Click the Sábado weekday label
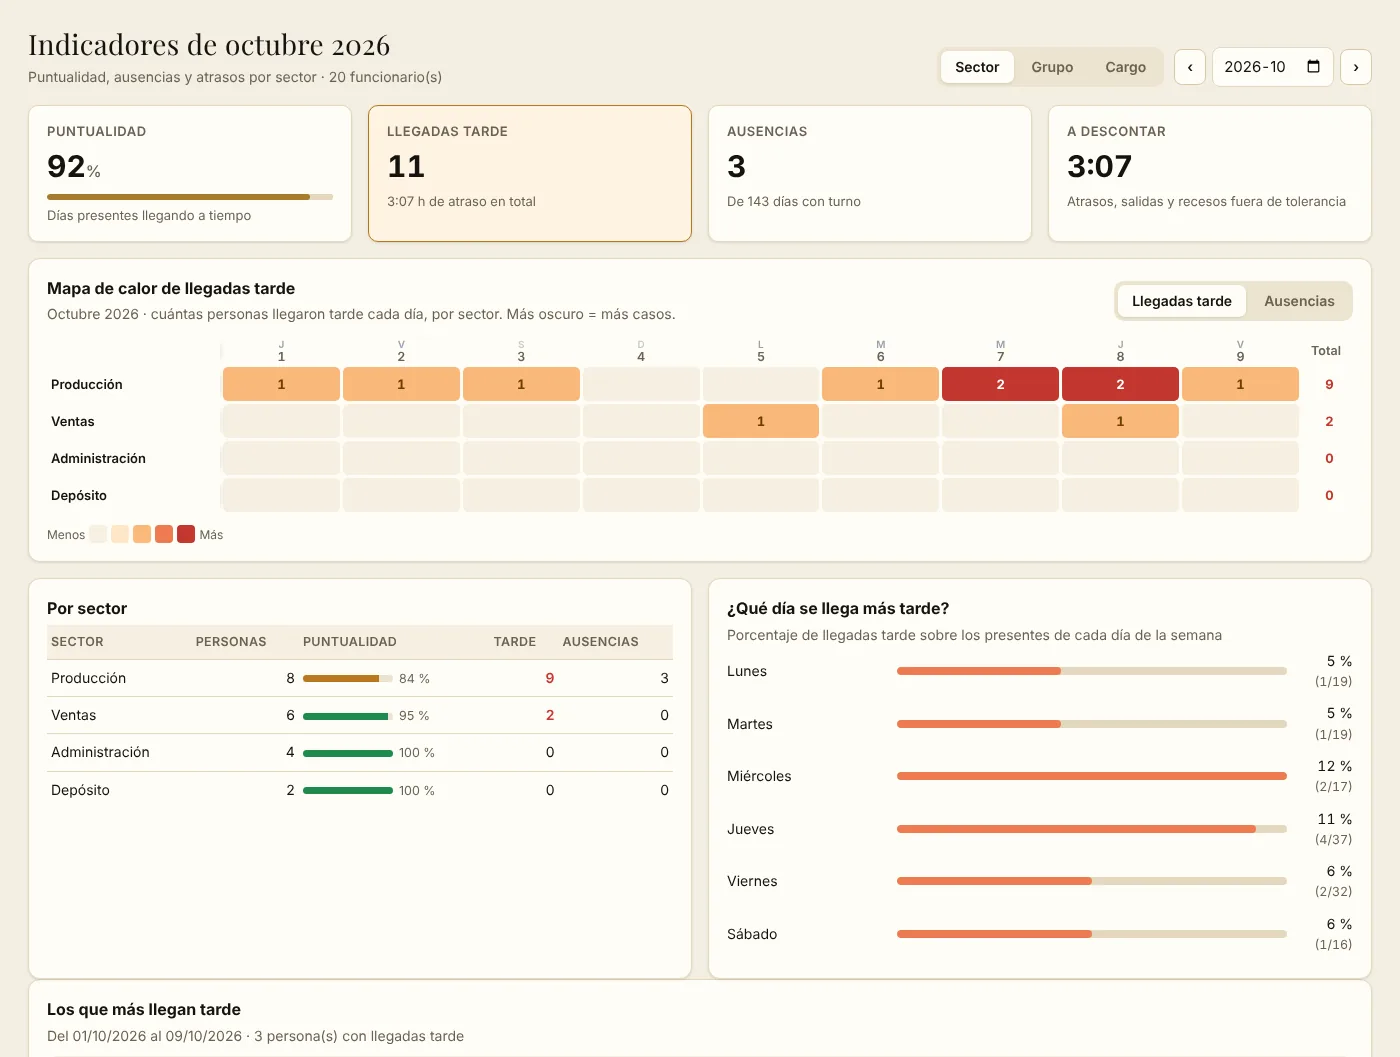Image resolution: width=1400 pixels, height=1057 pixels. [752, 934]
